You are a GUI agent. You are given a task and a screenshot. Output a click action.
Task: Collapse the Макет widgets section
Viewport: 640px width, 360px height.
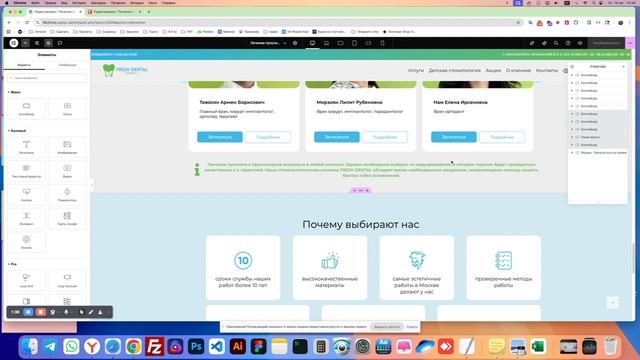[14, 92]
